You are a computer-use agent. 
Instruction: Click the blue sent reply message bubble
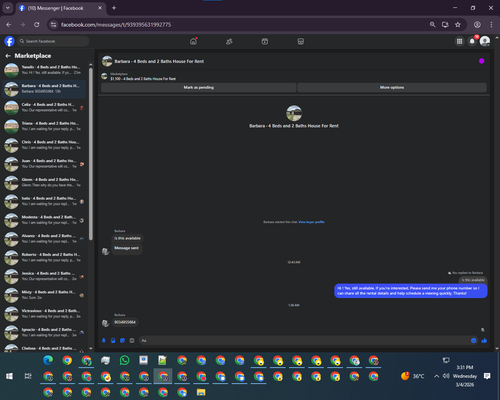coord(411,291)
